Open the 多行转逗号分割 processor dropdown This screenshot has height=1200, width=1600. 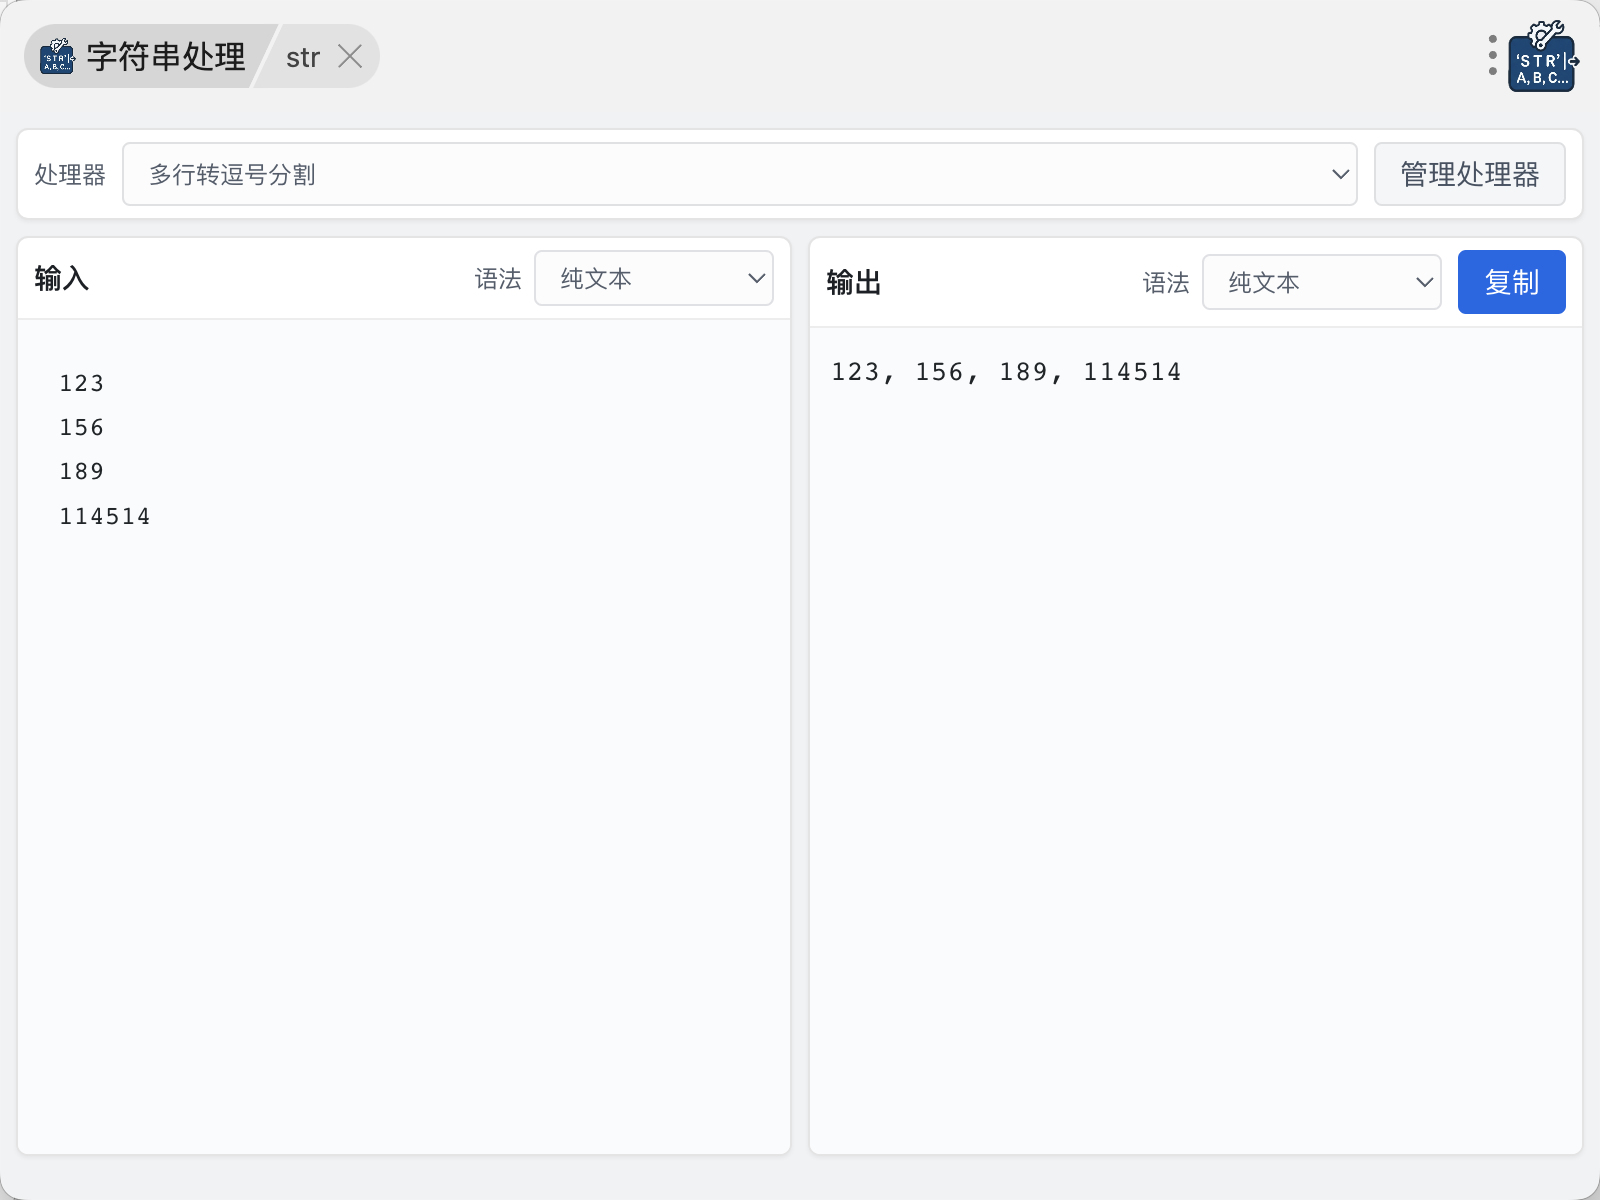[738, 175]
